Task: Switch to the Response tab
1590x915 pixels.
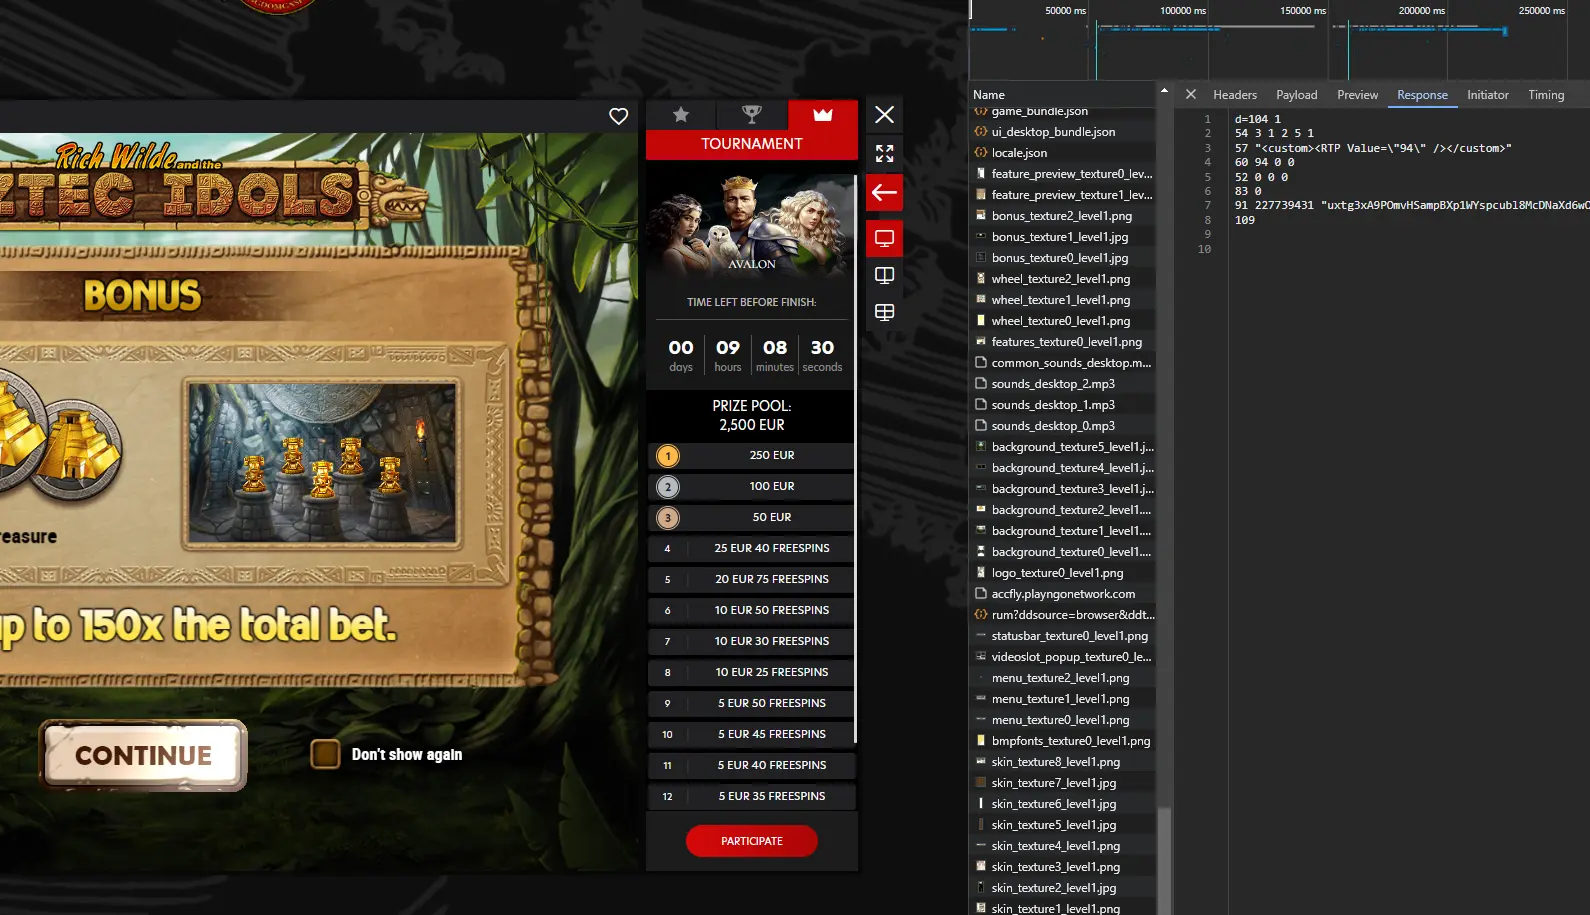Action: pos(1422,95)
